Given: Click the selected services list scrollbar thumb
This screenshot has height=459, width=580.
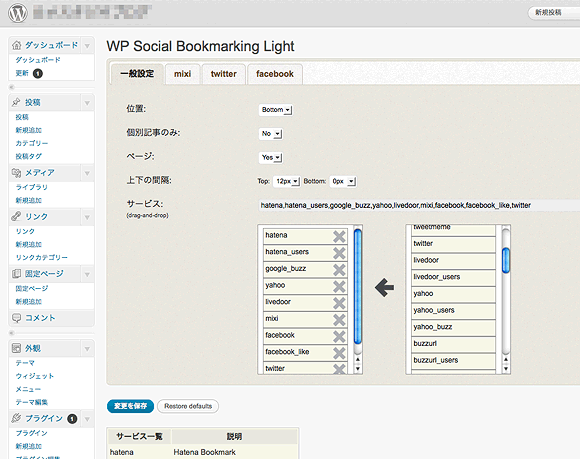Looking at the screenshot, I should pyautogui.click(x=358, y=287).
